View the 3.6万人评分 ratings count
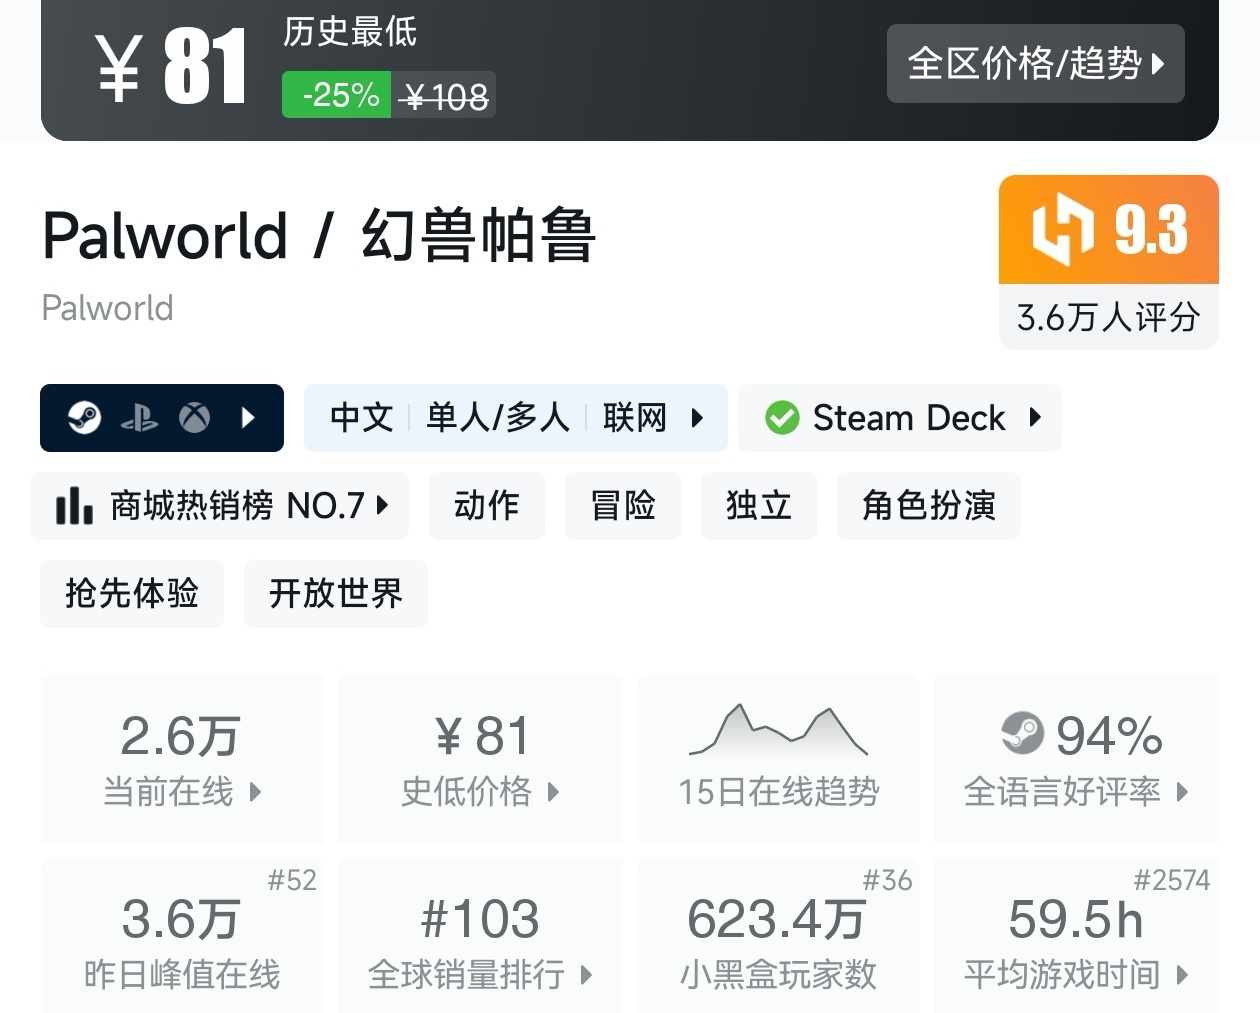Viewport: 1260px width, 1013px height. tap(1109, 317)
